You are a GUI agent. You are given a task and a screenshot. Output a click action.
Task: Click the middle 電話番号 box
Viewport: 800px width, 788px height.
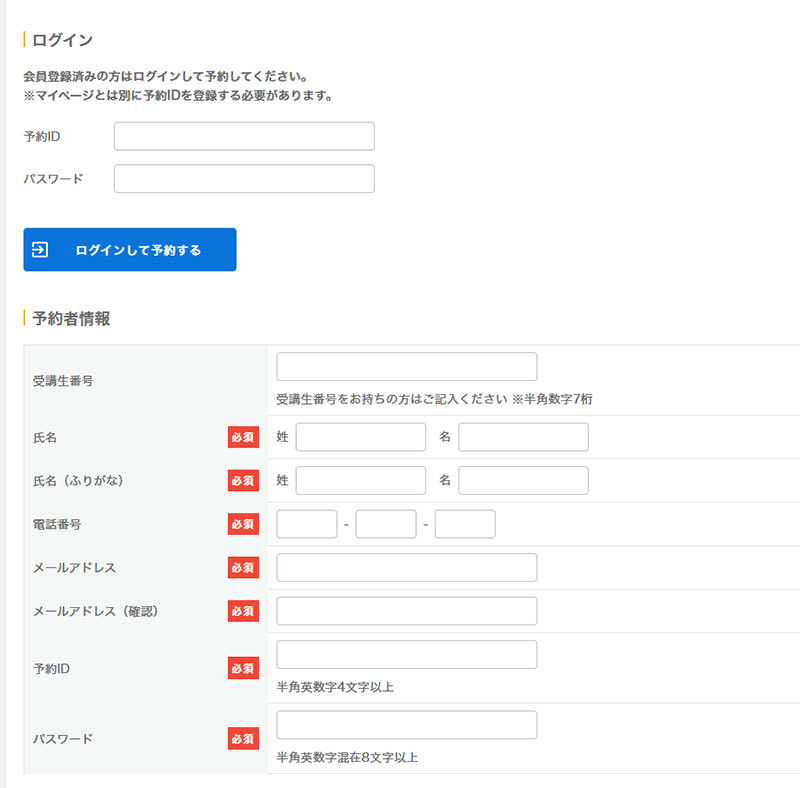point(386,524)
